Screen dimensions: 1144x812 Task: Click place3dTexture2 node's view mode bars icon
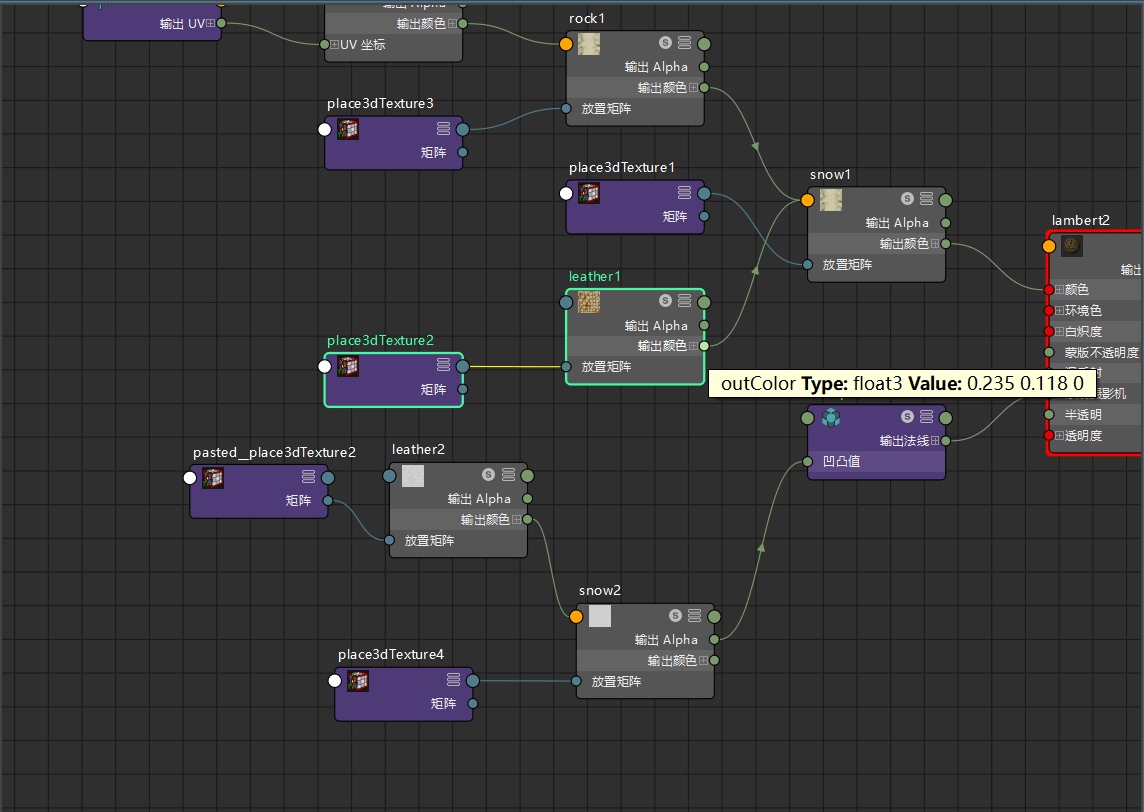443,365
